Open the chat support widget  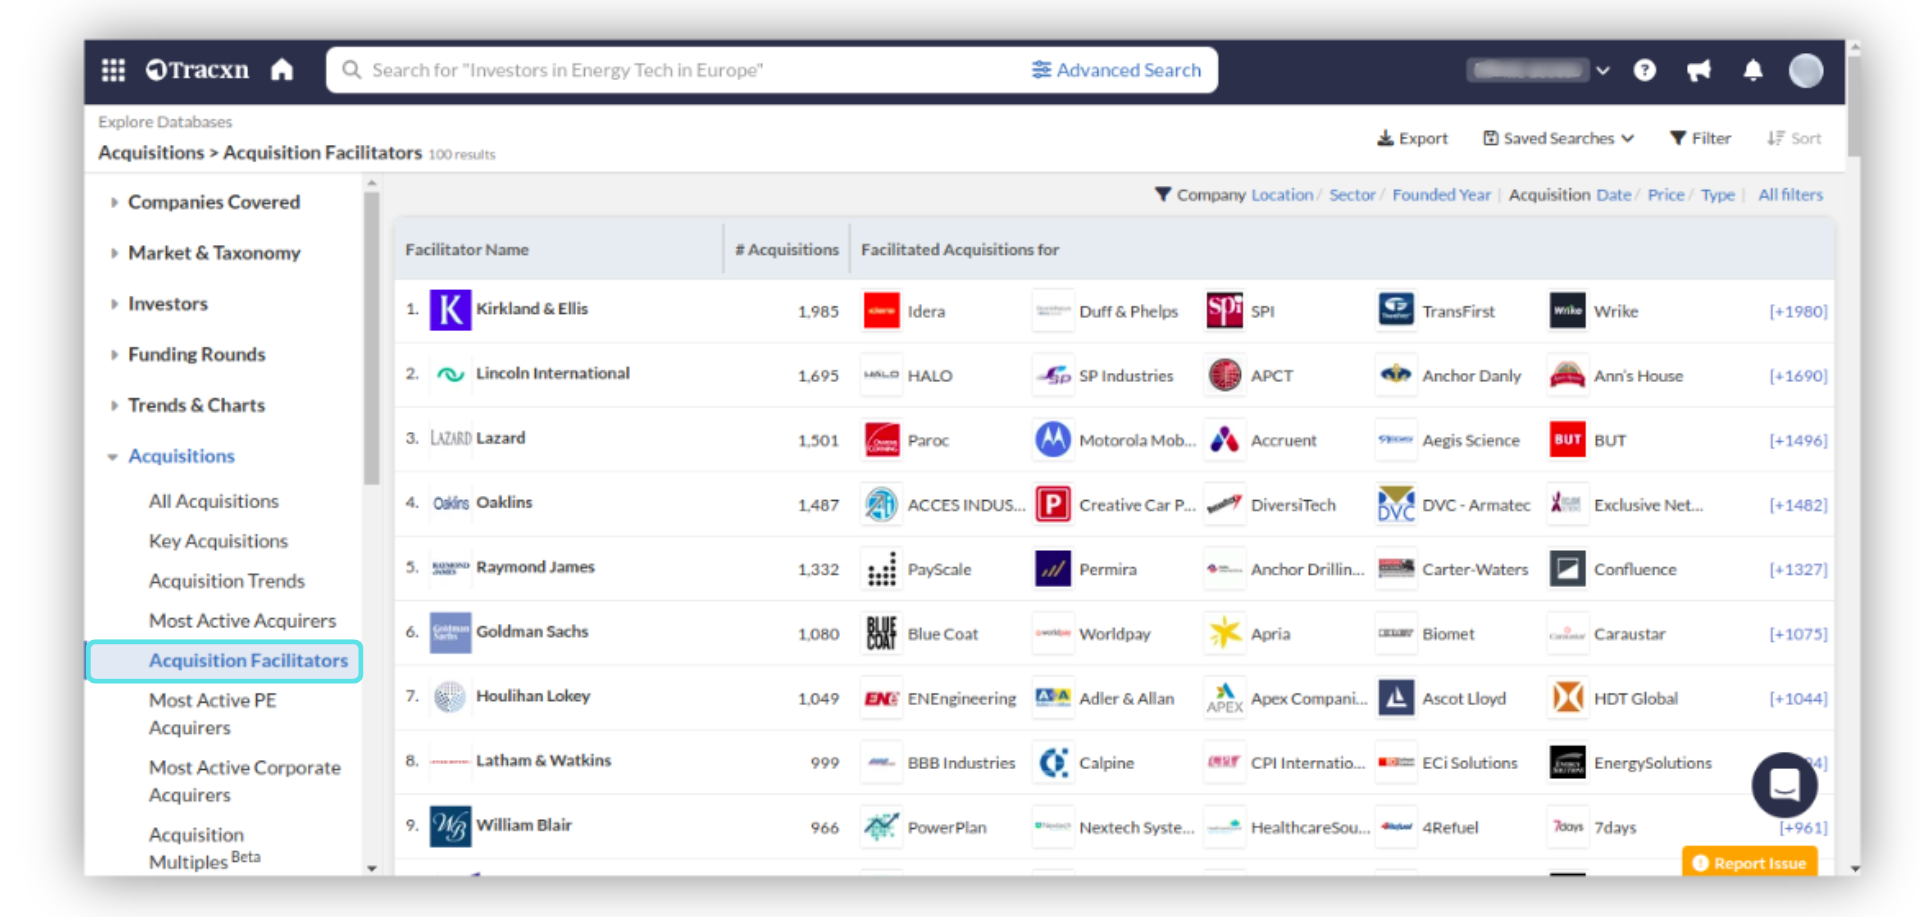pos(1784,785)
